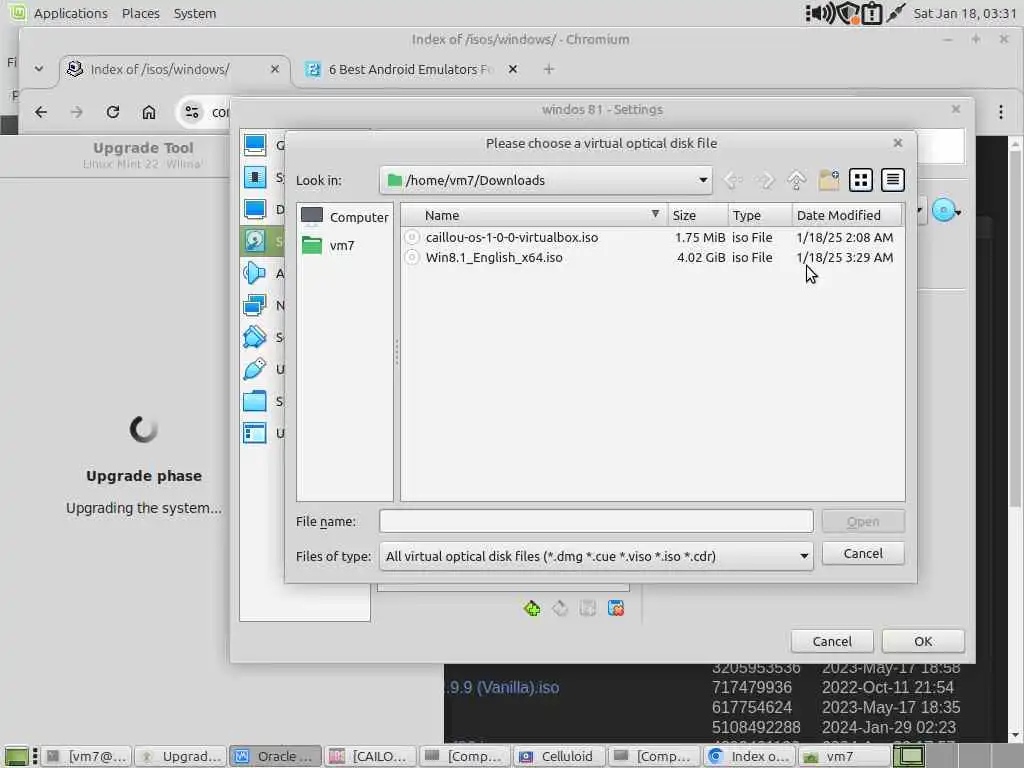1024x768 pixels.
Task: Switch file dialog to detail list view
Action: [893, 180]
